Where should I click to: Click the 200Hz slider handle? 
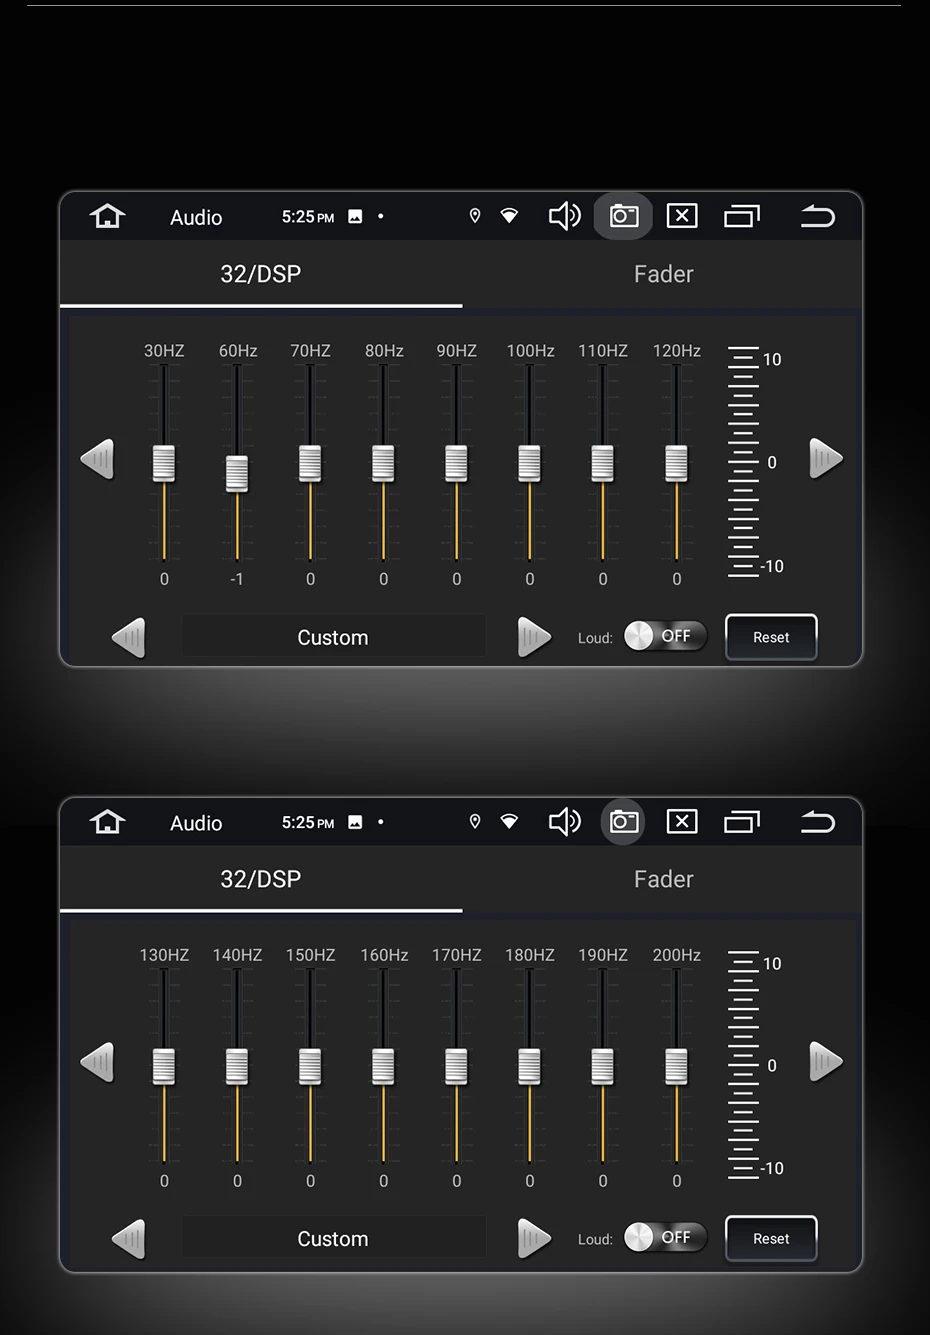pos(677,1066)
